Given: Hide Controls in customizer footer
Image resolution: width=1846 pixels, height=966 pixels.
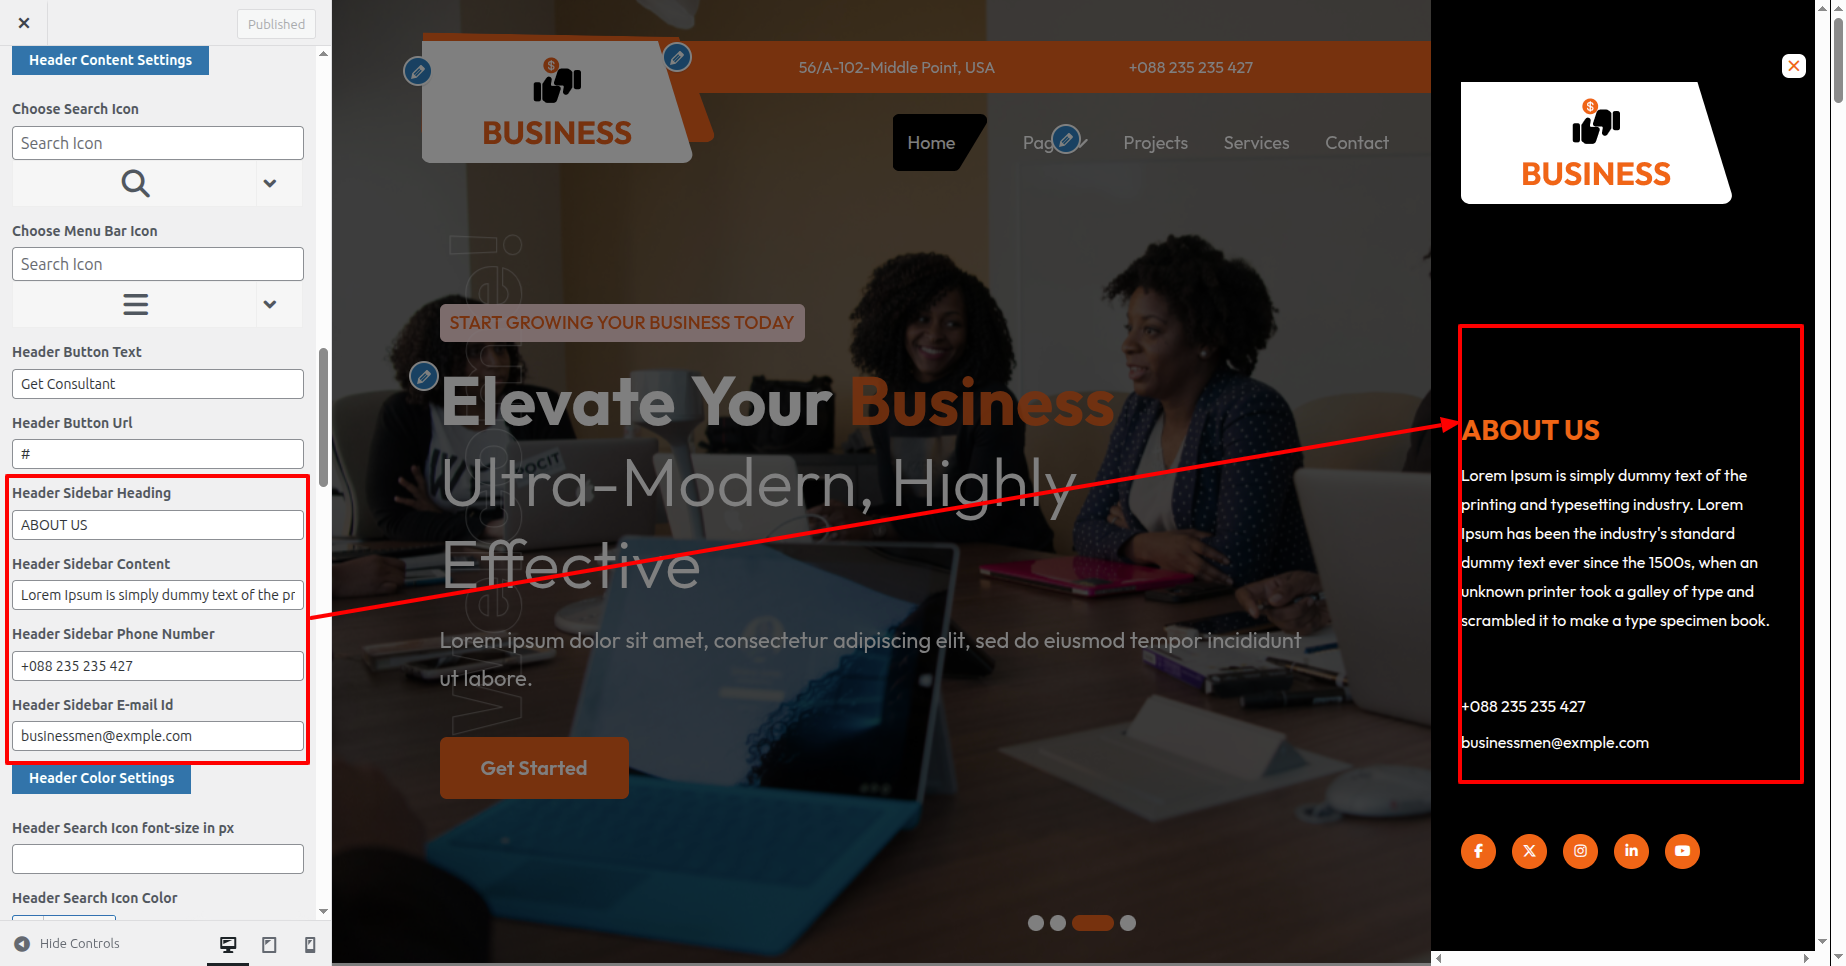Looking at the screenshot, I should point(67,943).
